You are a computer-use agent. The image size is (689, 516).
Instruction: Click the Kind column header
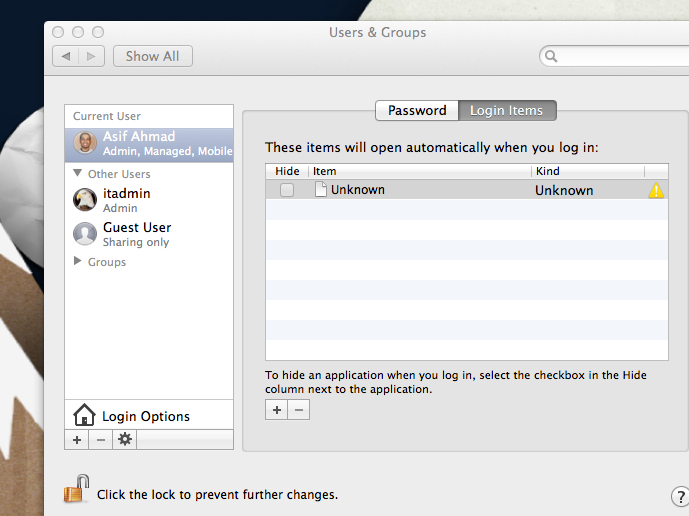pyautogui.click(x=588, y=171)
